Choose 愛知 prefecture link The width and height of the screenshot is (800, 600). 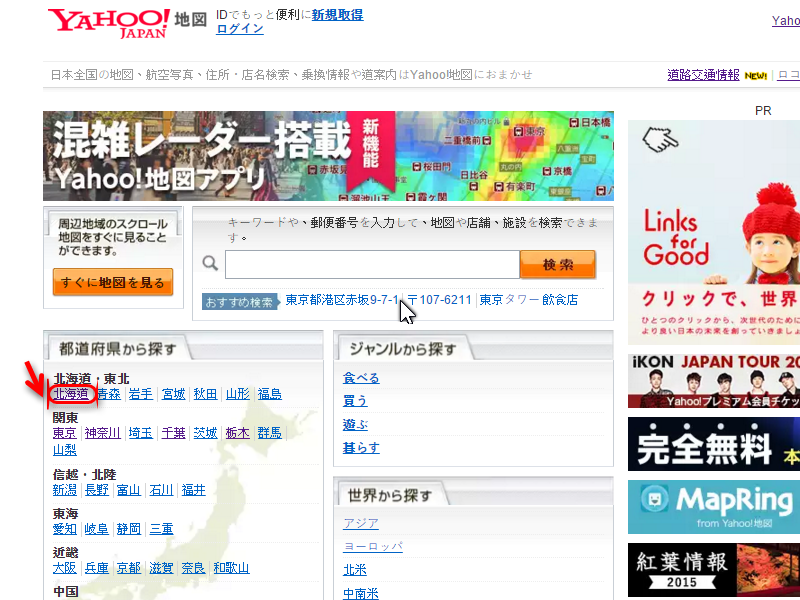(65, 529)
